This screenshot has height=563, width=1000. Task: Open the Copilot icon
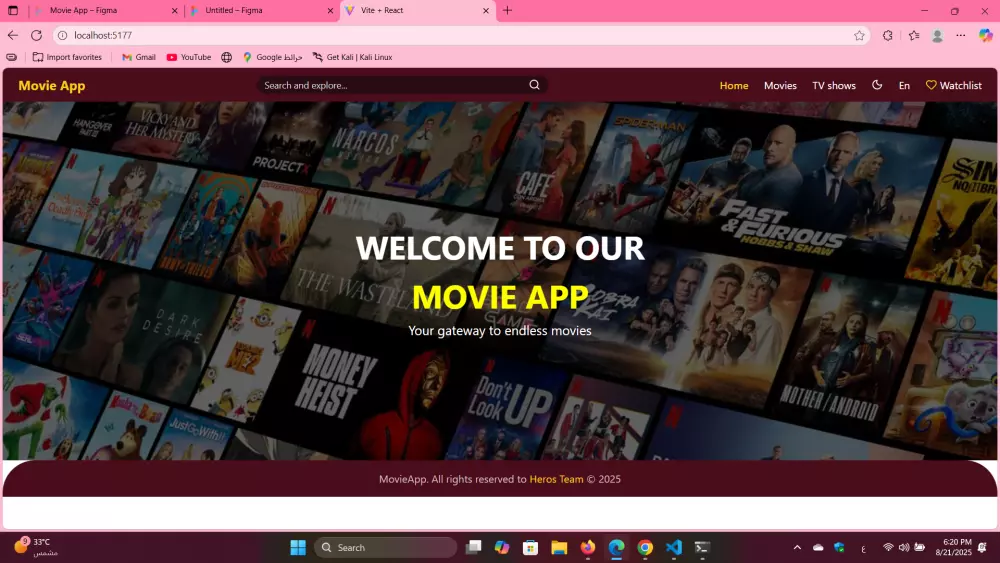point(986,35)
